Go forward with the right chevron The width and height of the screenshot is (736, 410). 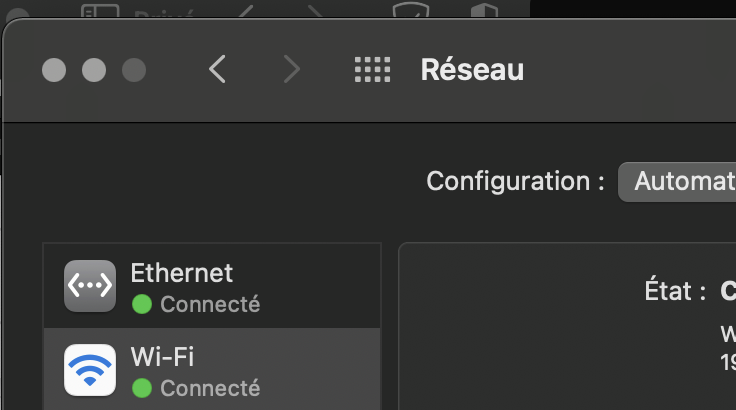(x=291, y=69)
